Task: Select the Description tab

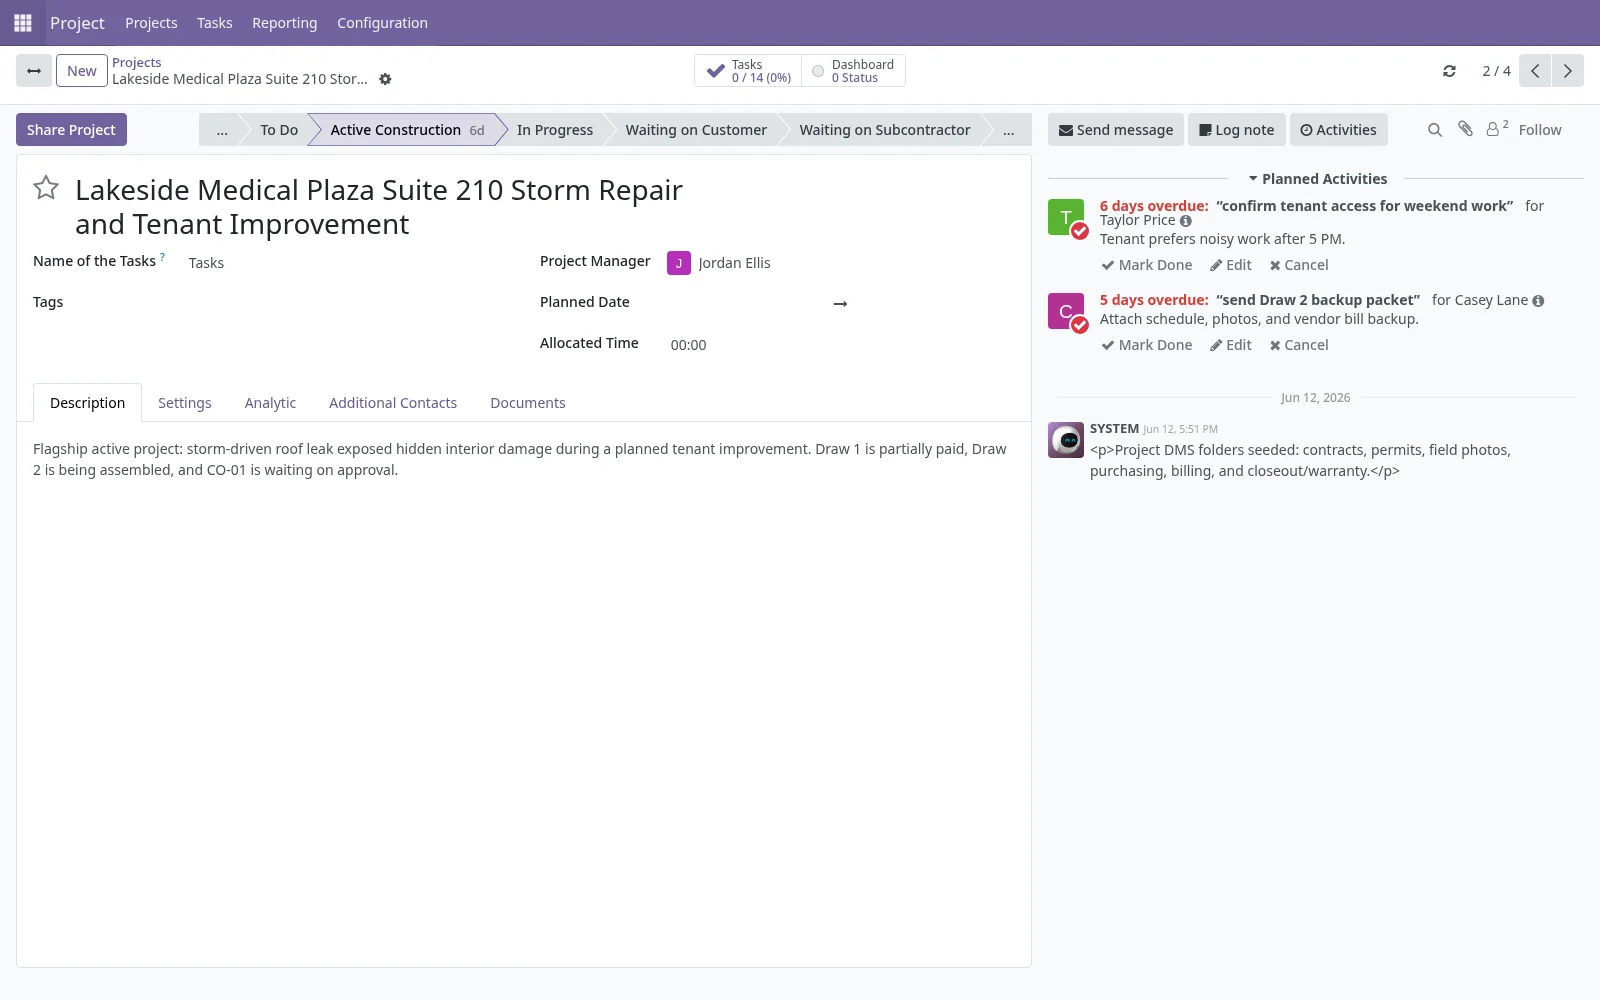Action: (88, 403)
